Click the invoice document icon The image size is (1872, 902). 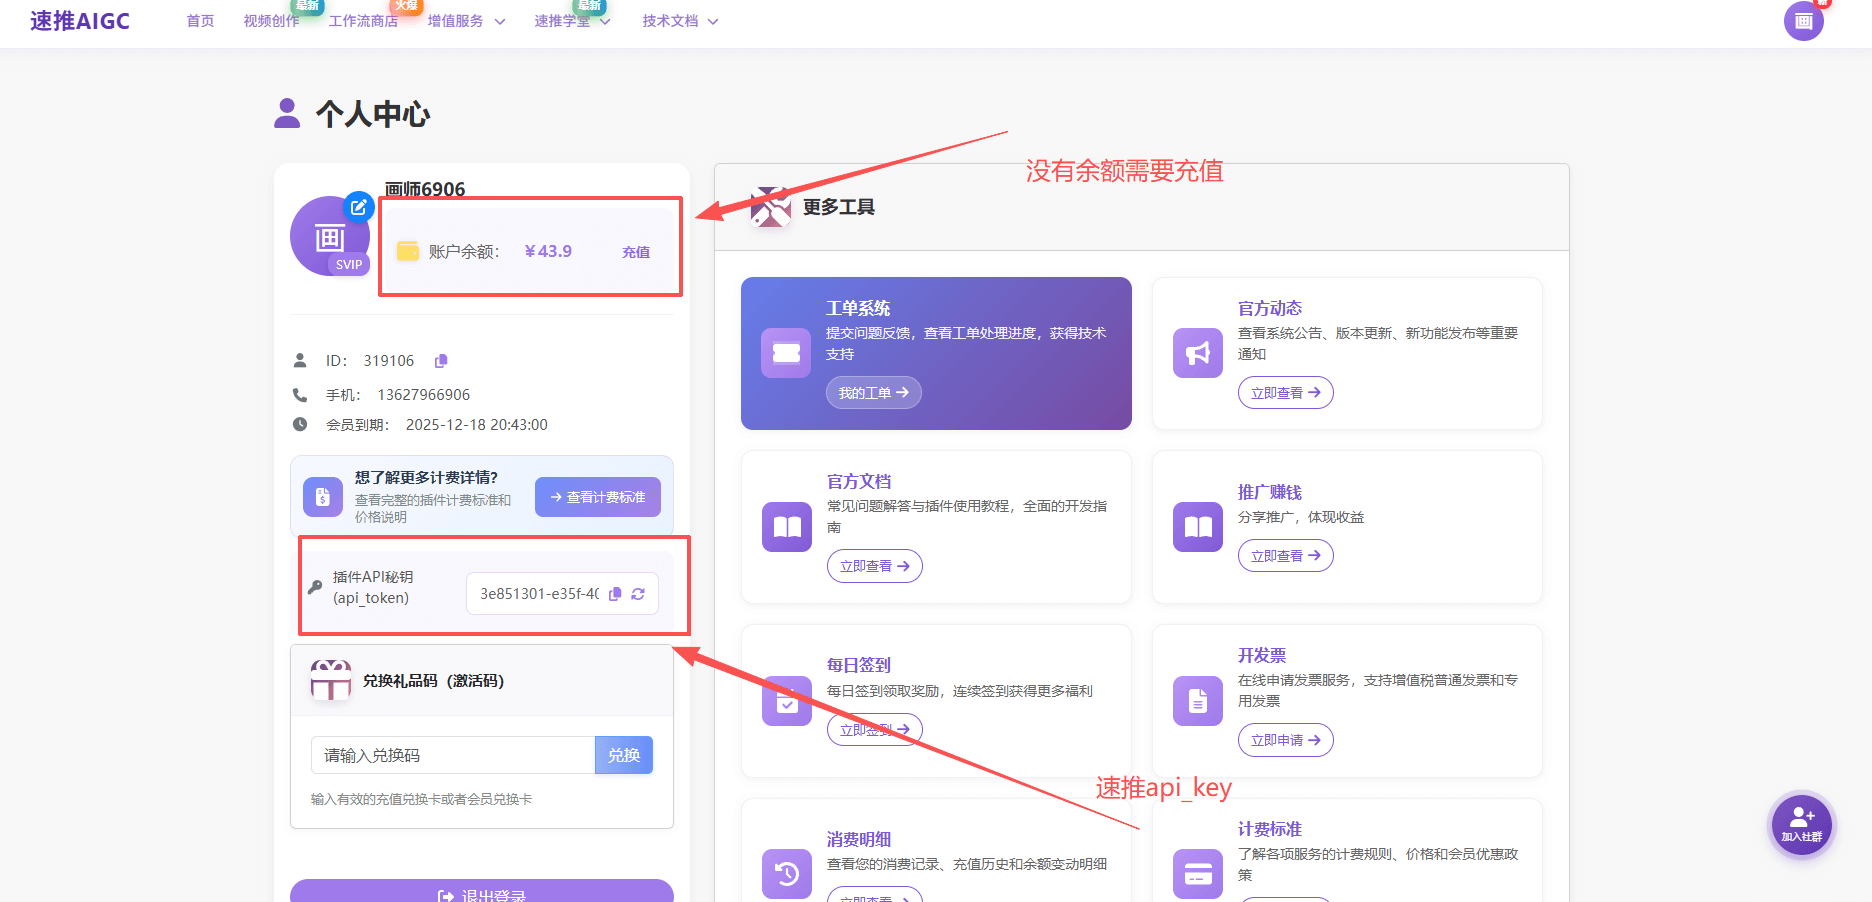(1197, 701)
